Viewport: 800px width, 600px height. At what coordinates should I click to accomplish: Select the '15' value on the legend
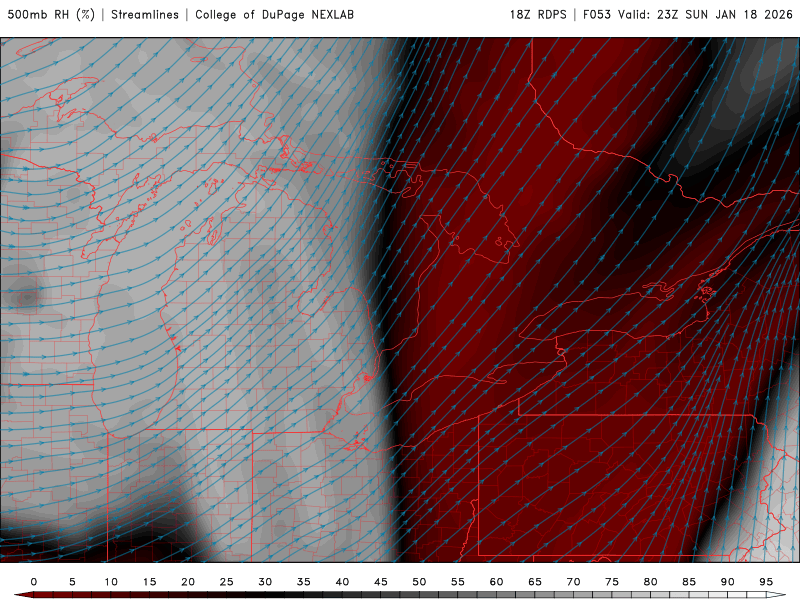(149, 582)
